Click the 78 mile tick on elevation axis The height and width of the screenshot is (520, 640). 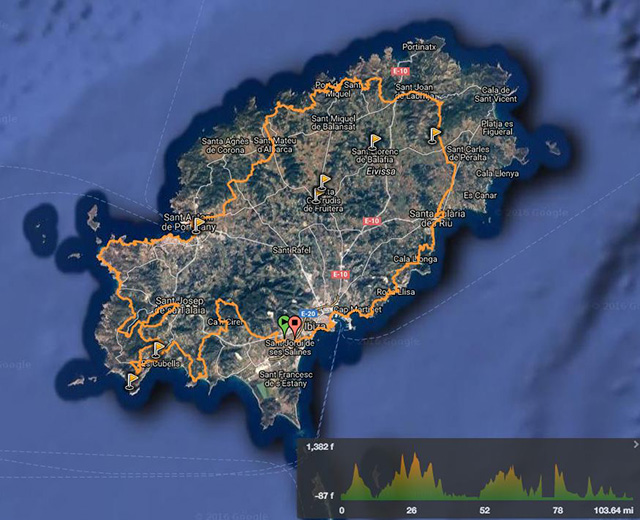point(558,510)
